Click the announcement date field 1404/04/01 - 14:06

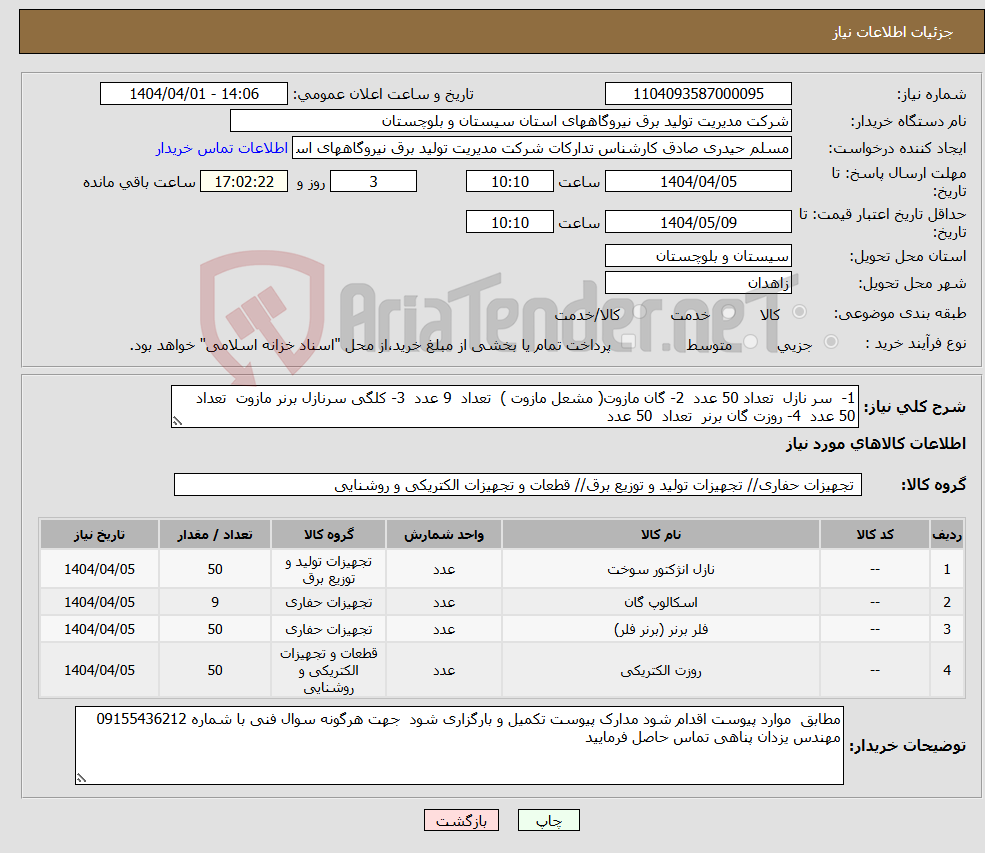(193, 94)
